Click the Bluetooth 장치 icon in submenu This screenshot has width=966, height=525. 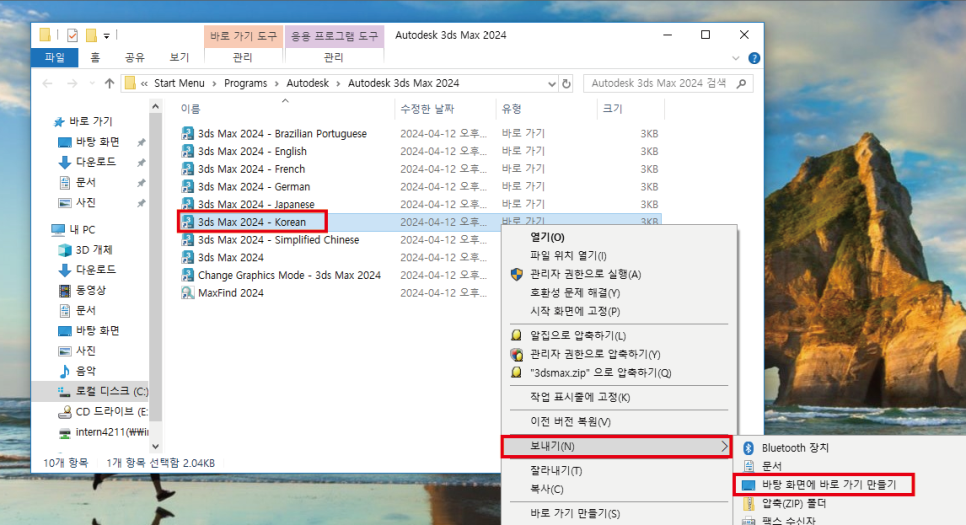pos(749,448)
